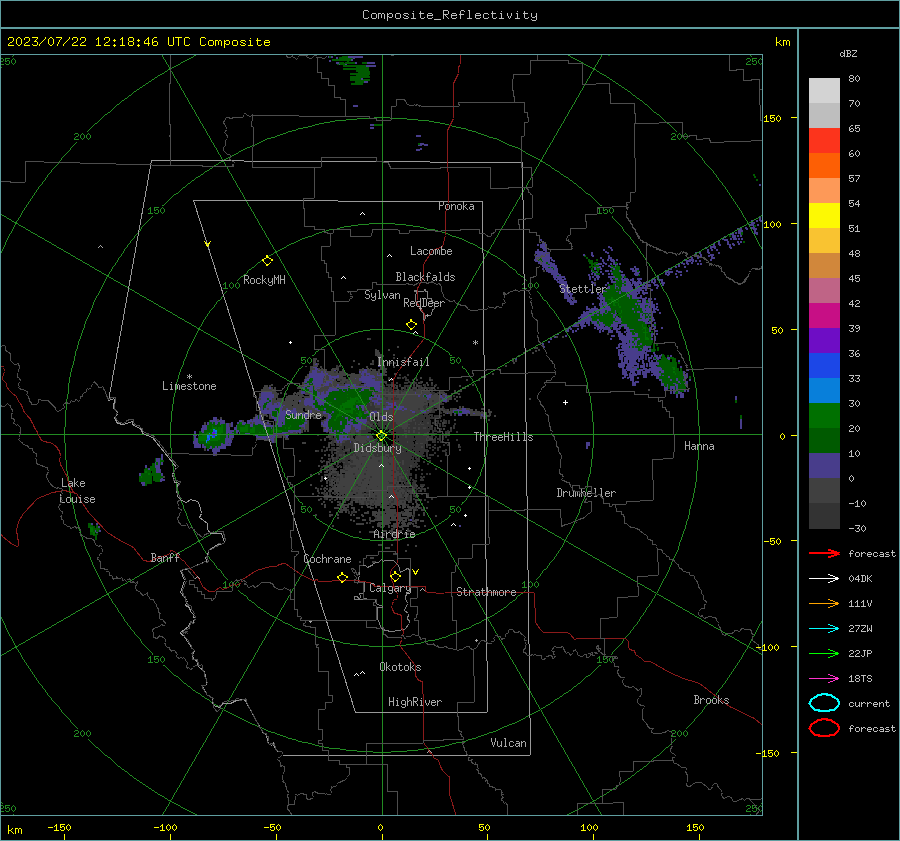Select the ThreeHills label

[x=503, y=437]
